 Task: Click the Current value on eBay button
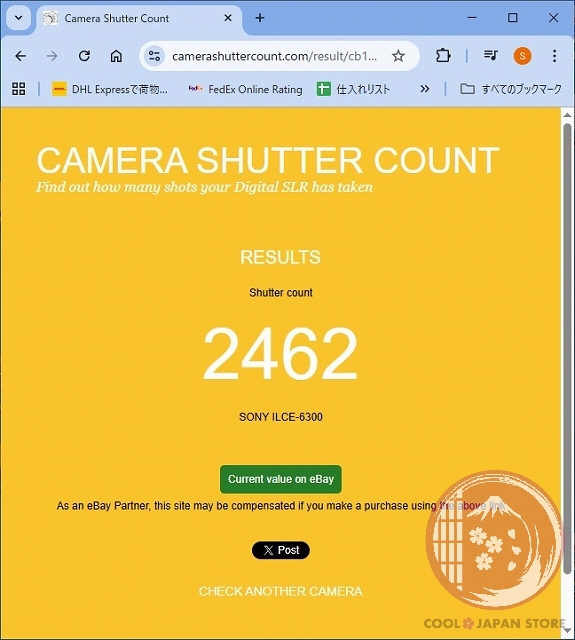281,479
